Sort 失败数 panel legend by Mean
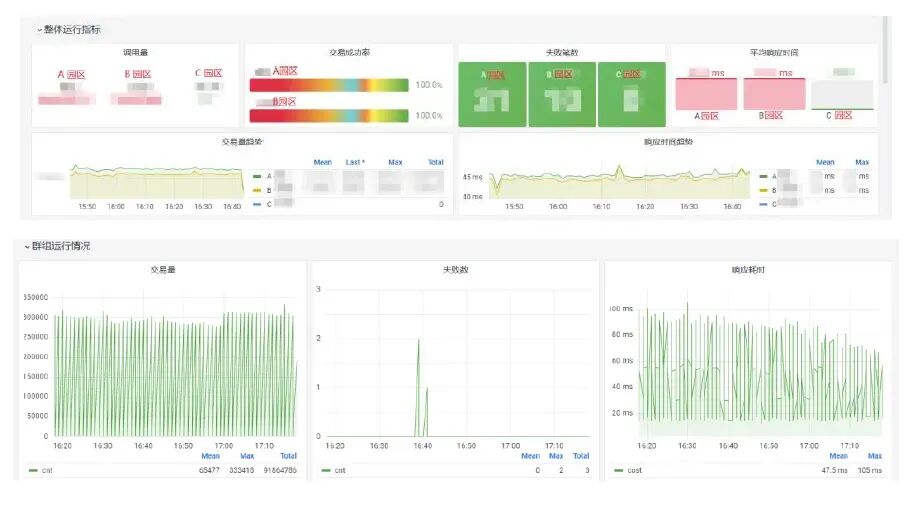 (x=530, y=456)
